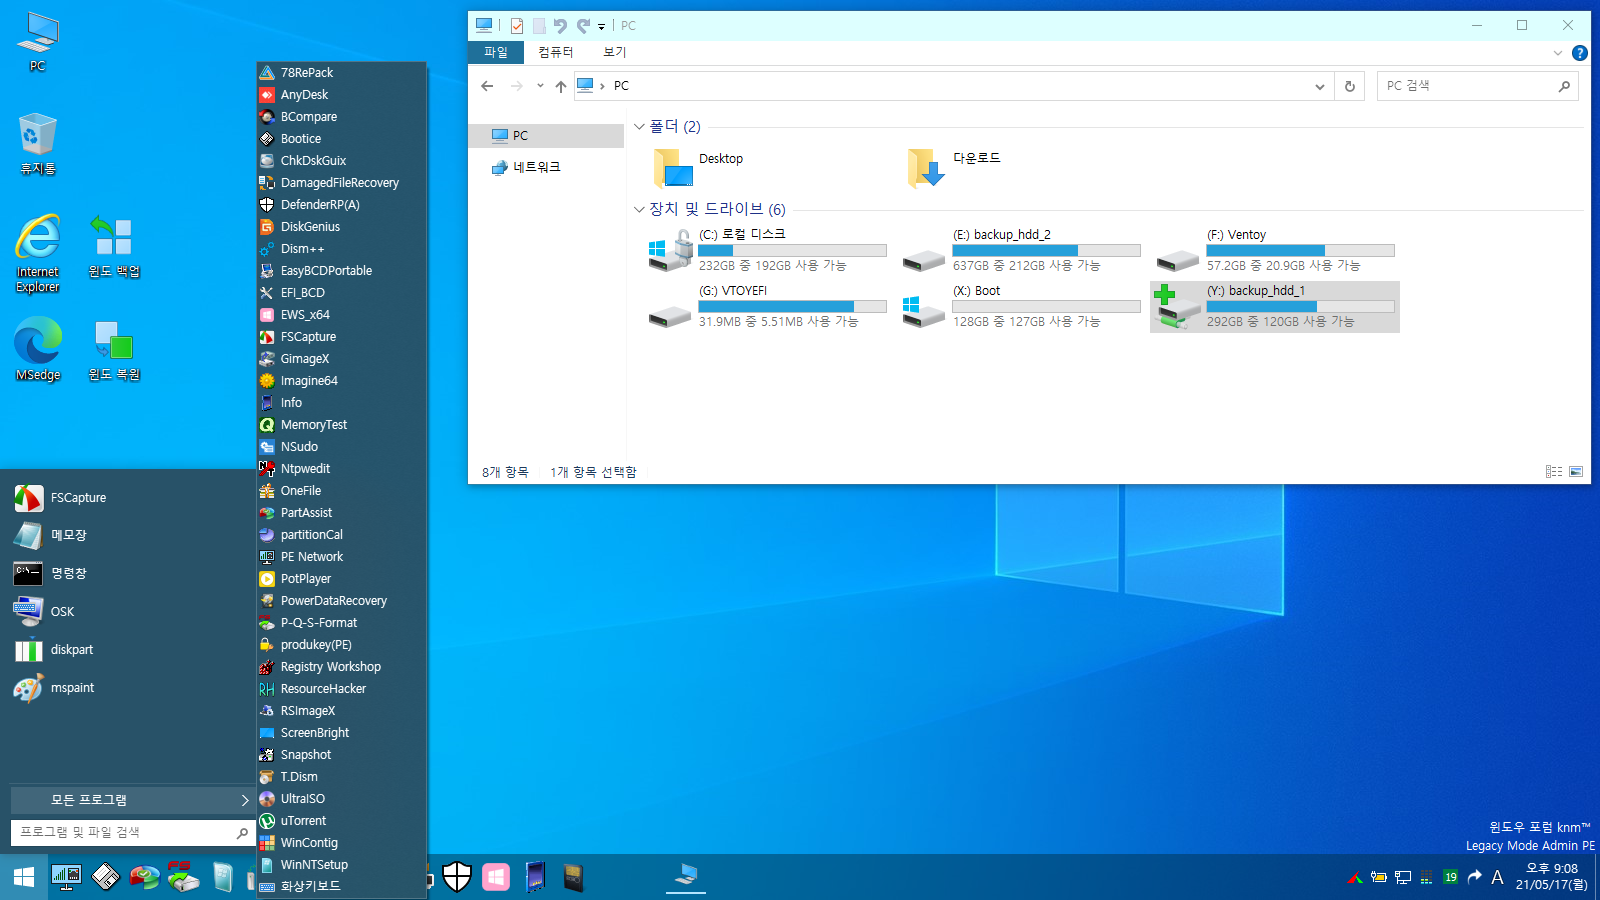1600x900 pixels.
Task: Click taskbar clock 오후 9:08
Action: pyautogui.click(x=1551, y=877)
